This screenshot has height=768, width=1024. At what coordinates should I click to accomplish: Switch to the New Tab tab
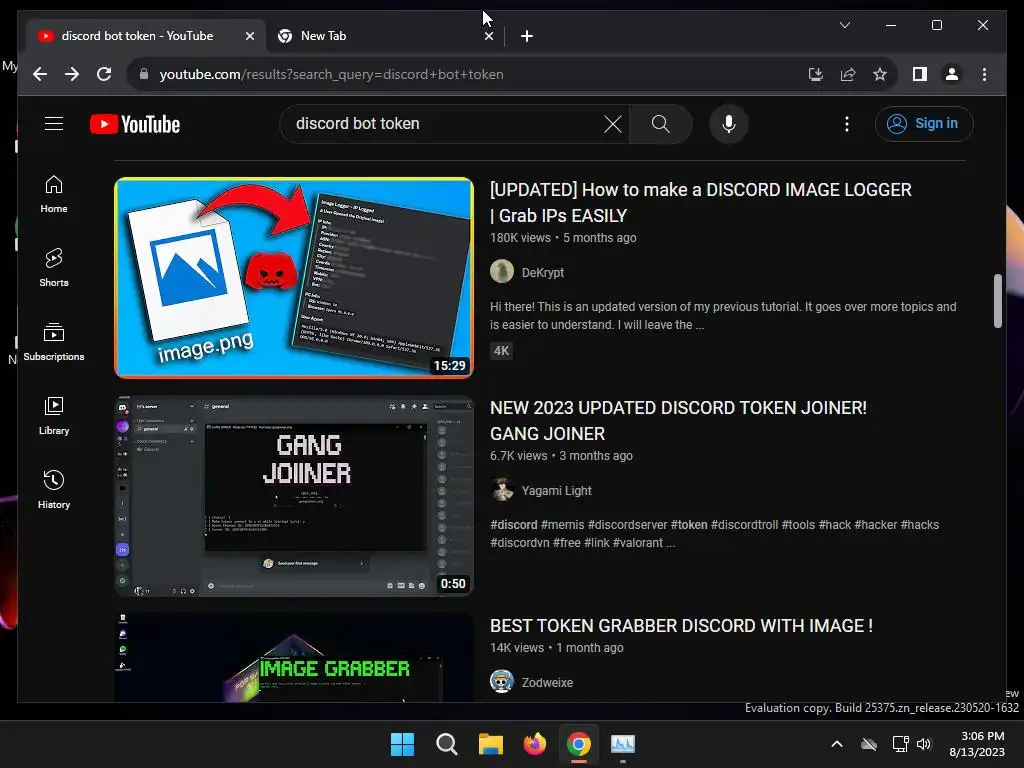(385, 36)
